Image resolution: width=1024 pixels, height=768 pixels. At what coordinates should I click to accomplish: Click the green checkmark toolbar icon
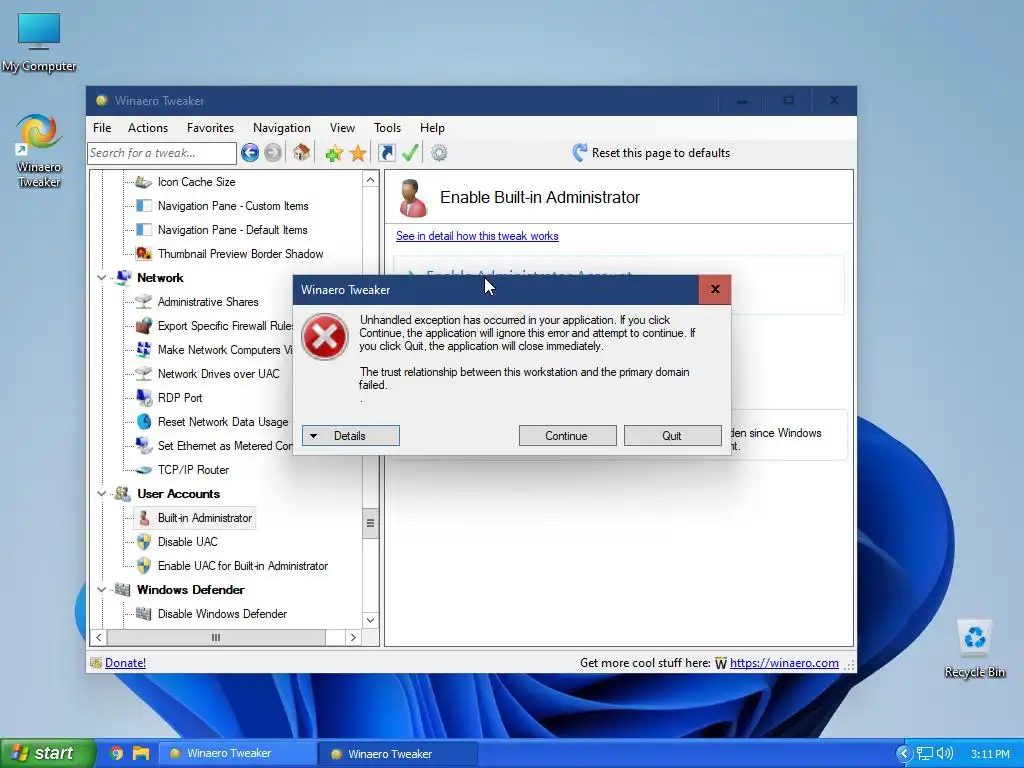[410, 153]
